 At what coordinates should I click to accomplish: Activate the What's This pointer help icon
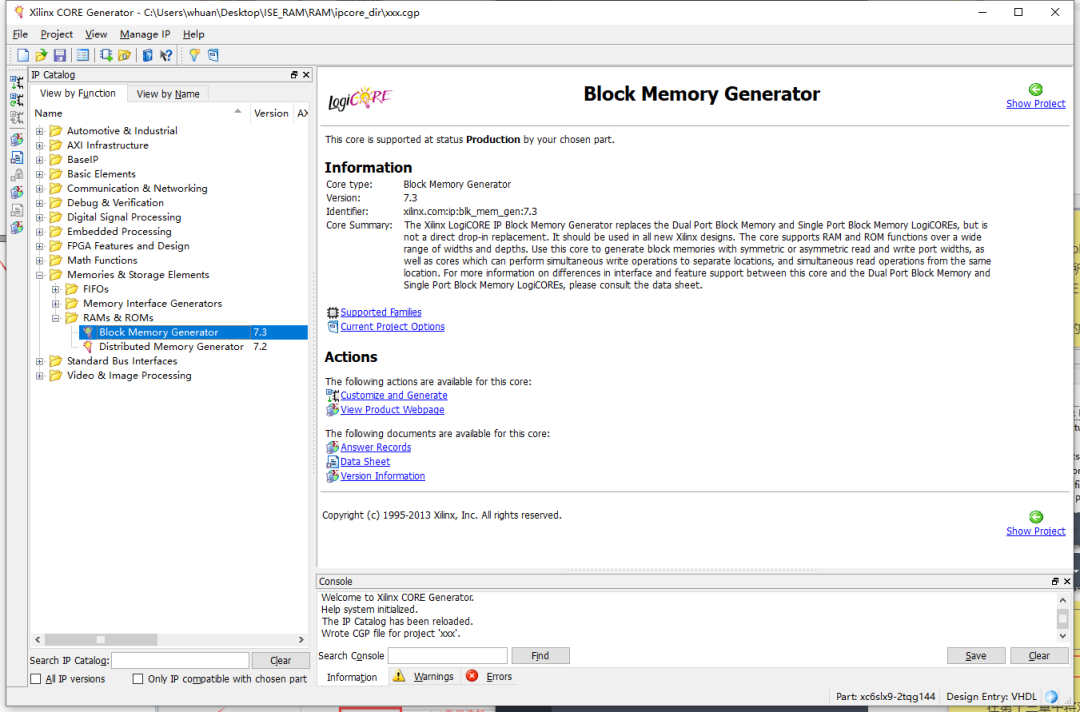(166, 56)
